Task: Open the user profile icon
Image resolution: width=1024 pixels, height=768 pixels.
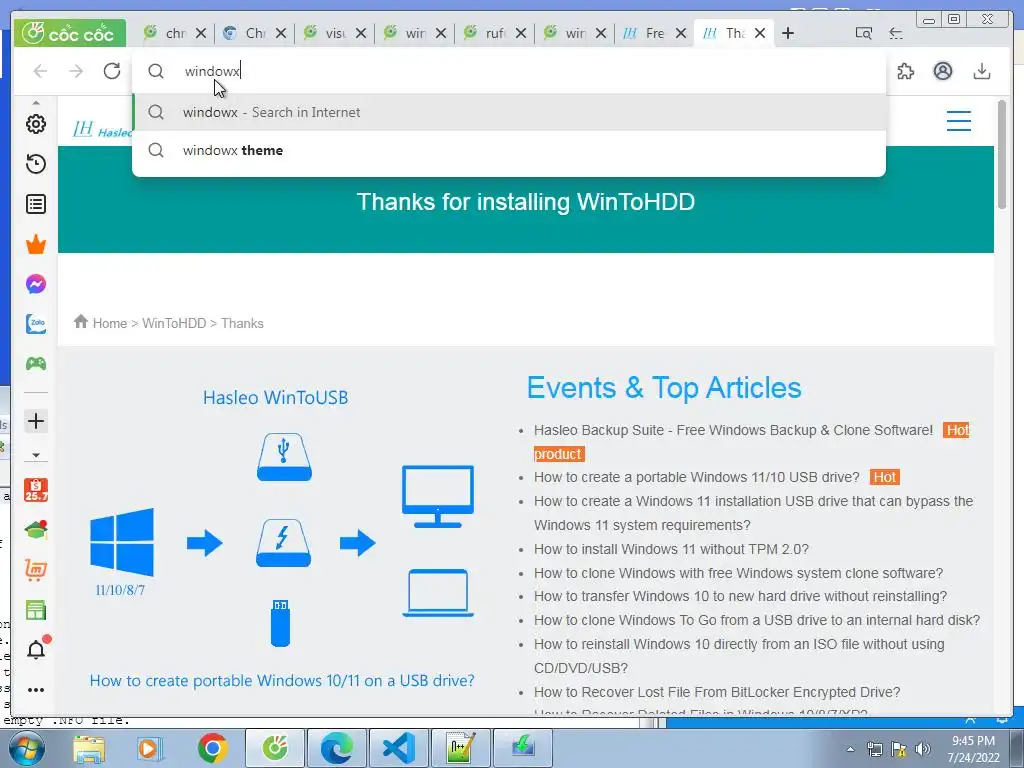Action: tap(942, 71)
